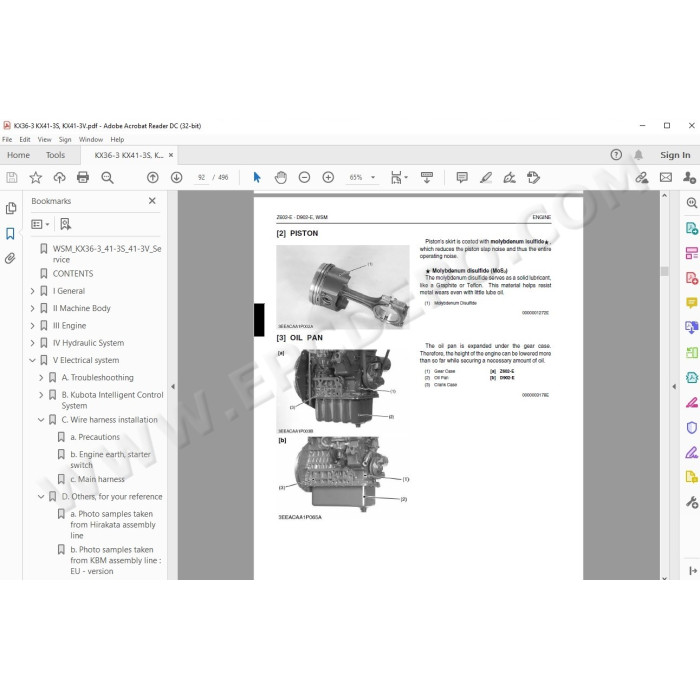Go to previous page arrow

tap(153, 178)
